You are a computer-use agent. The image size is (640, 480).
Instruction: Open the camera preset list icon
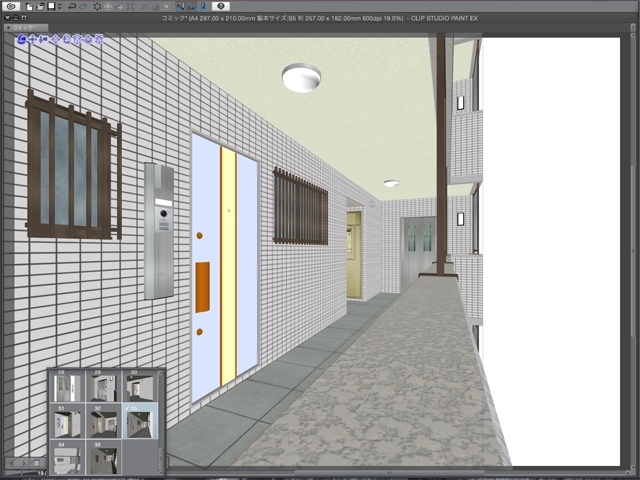[36, 463]
